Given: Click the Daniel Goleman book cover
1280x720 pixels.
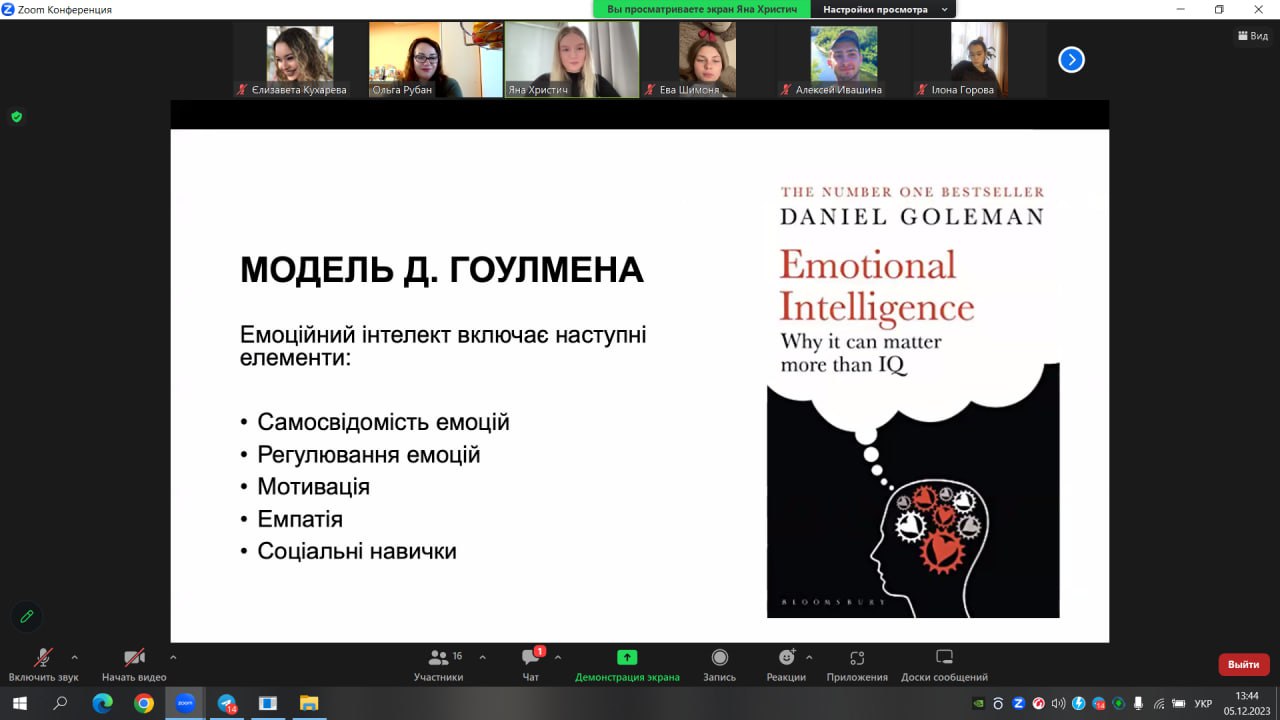Looking at the screenshot, I should click(x=913, y=397).
